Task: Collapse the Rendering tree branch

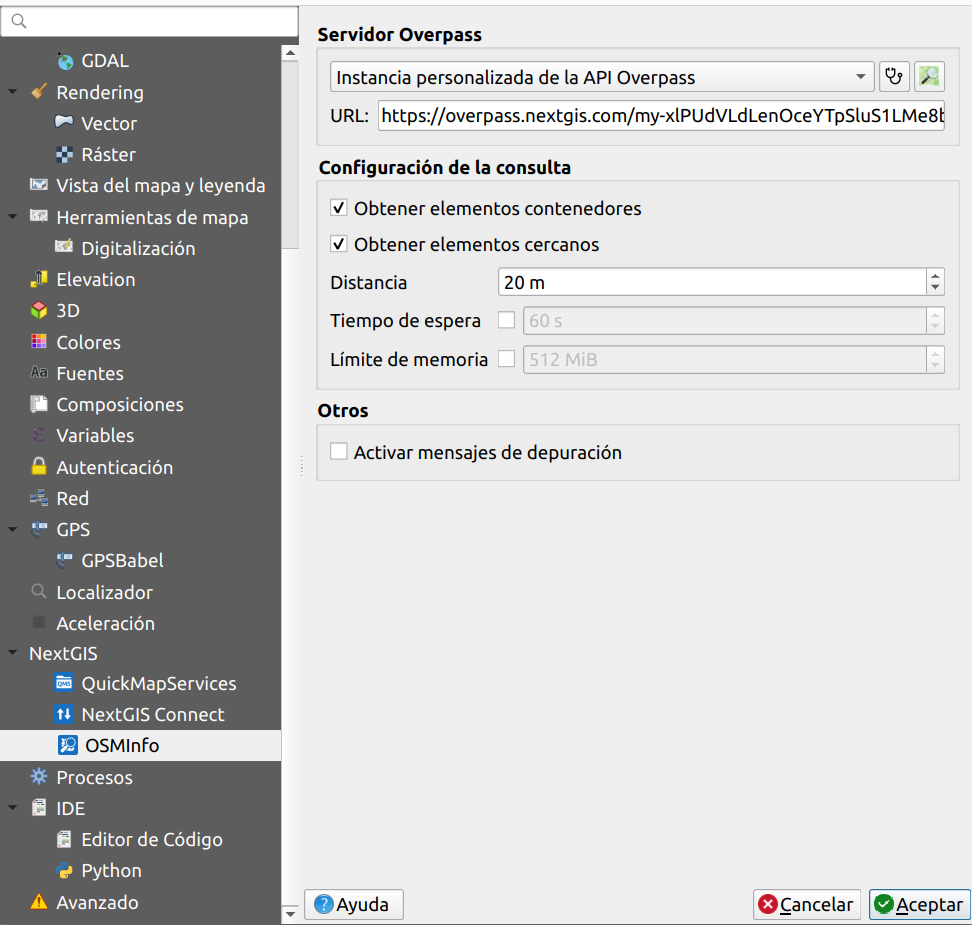Action: pyautogui.click(x=12, y=92)
